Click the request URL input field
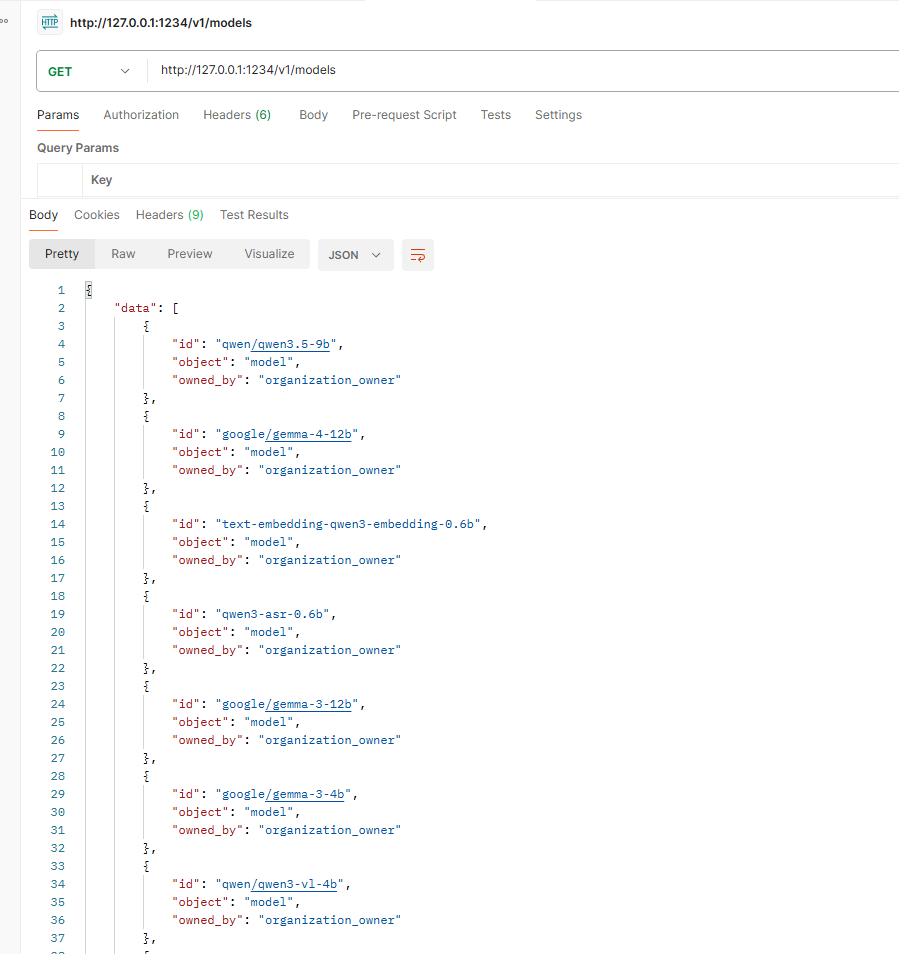 pyautogui.click(x=523, y=70)
